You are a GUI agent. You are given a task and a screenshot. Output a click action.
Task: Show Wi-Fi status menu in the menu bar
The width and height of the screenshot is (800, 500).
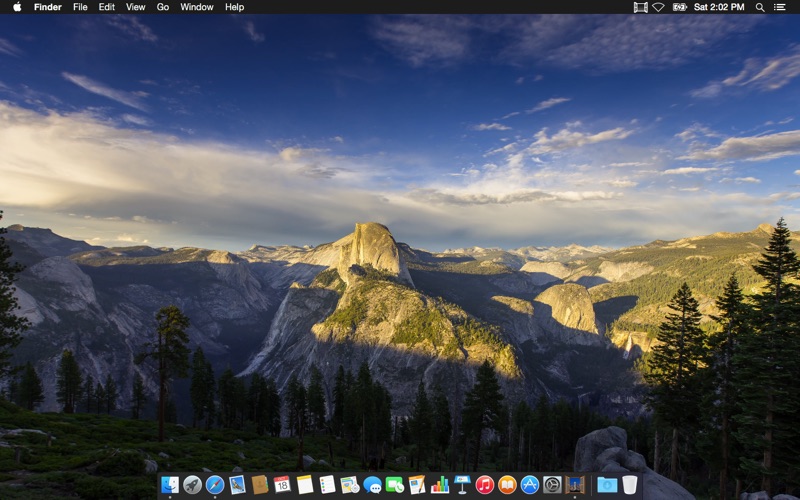coord(658,7)
